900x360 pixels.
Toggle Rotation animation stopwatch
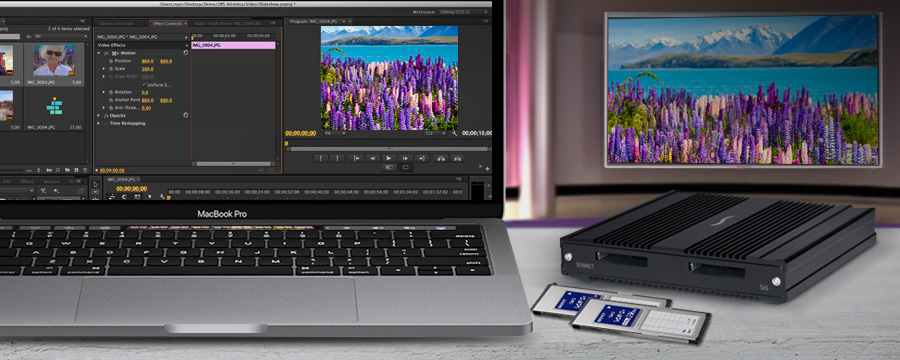point(111,92)
